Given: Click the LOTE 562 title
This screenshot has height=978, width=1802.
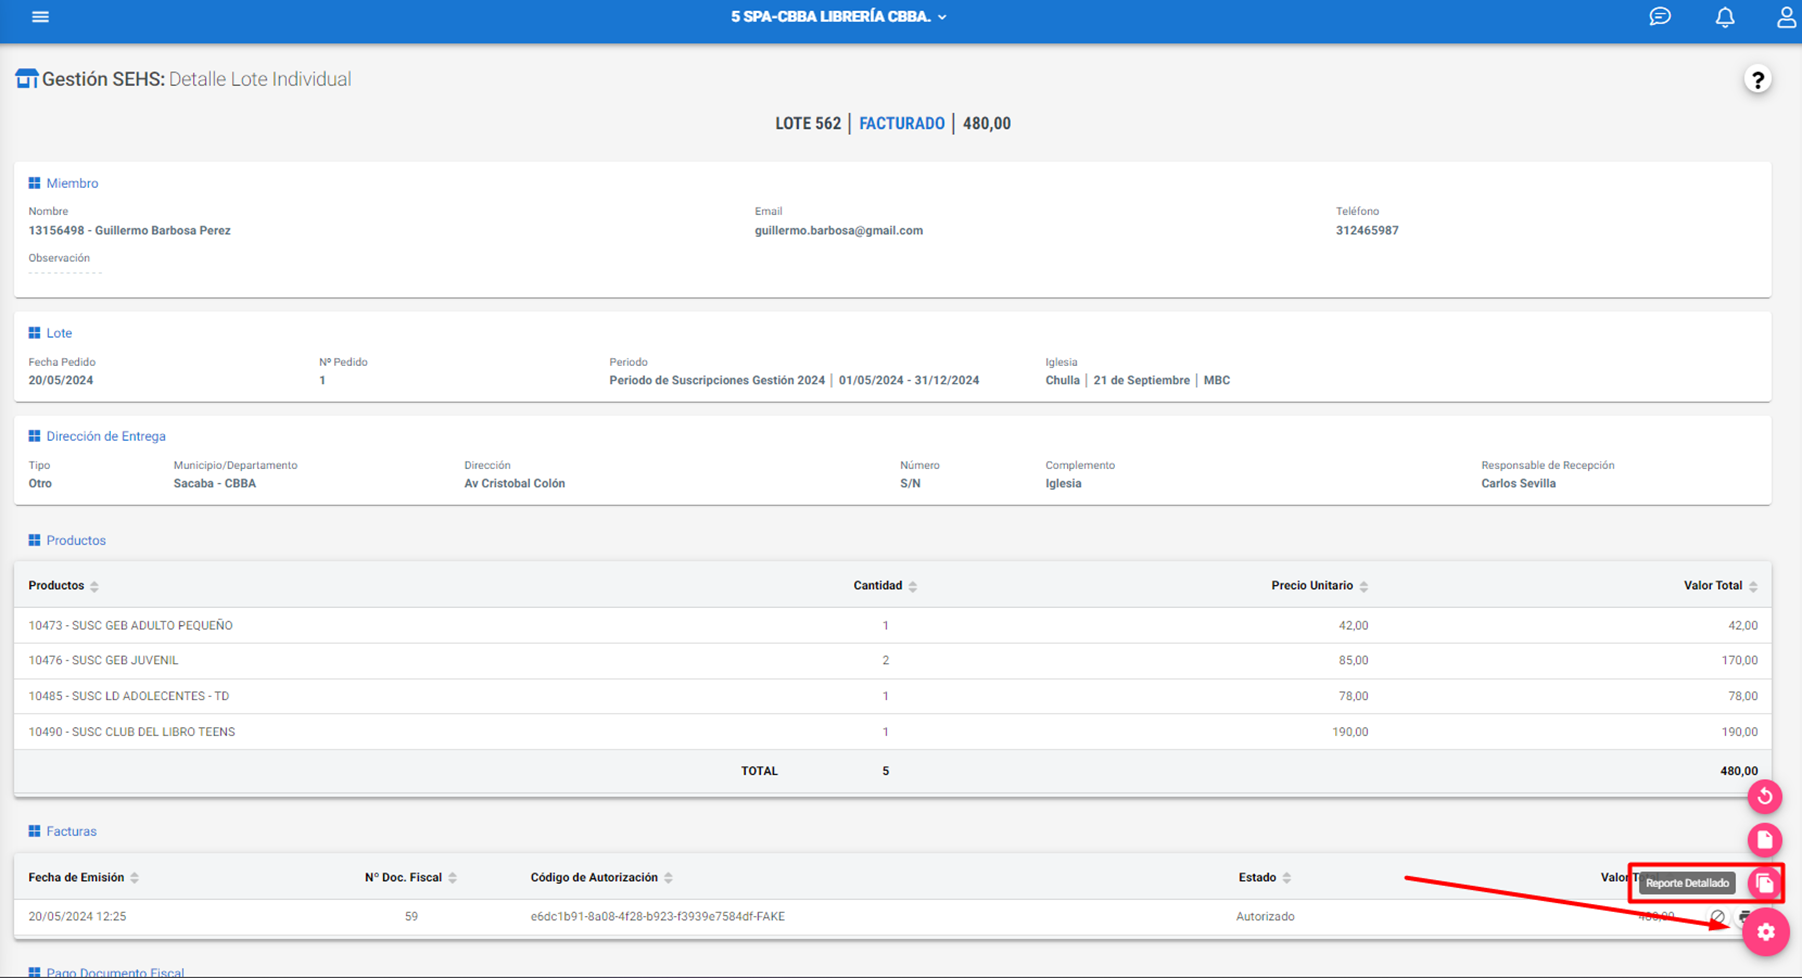Looking at the screenshot, I should coord(808,124).
